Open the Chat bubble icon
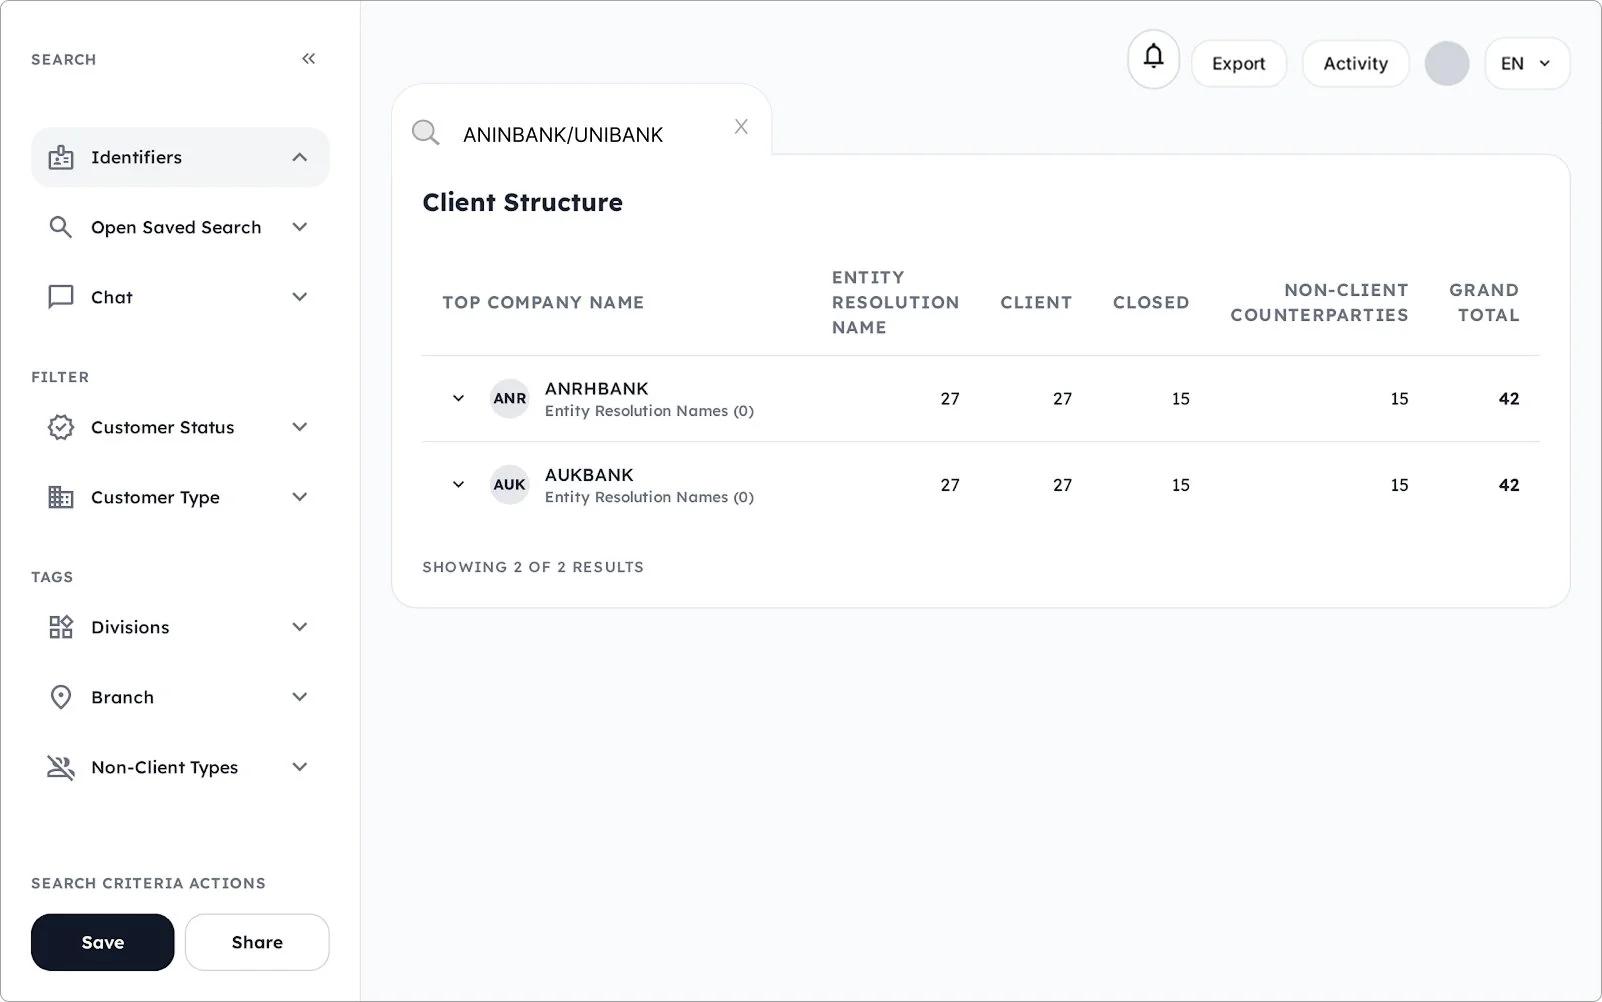 tap(61, 296)
